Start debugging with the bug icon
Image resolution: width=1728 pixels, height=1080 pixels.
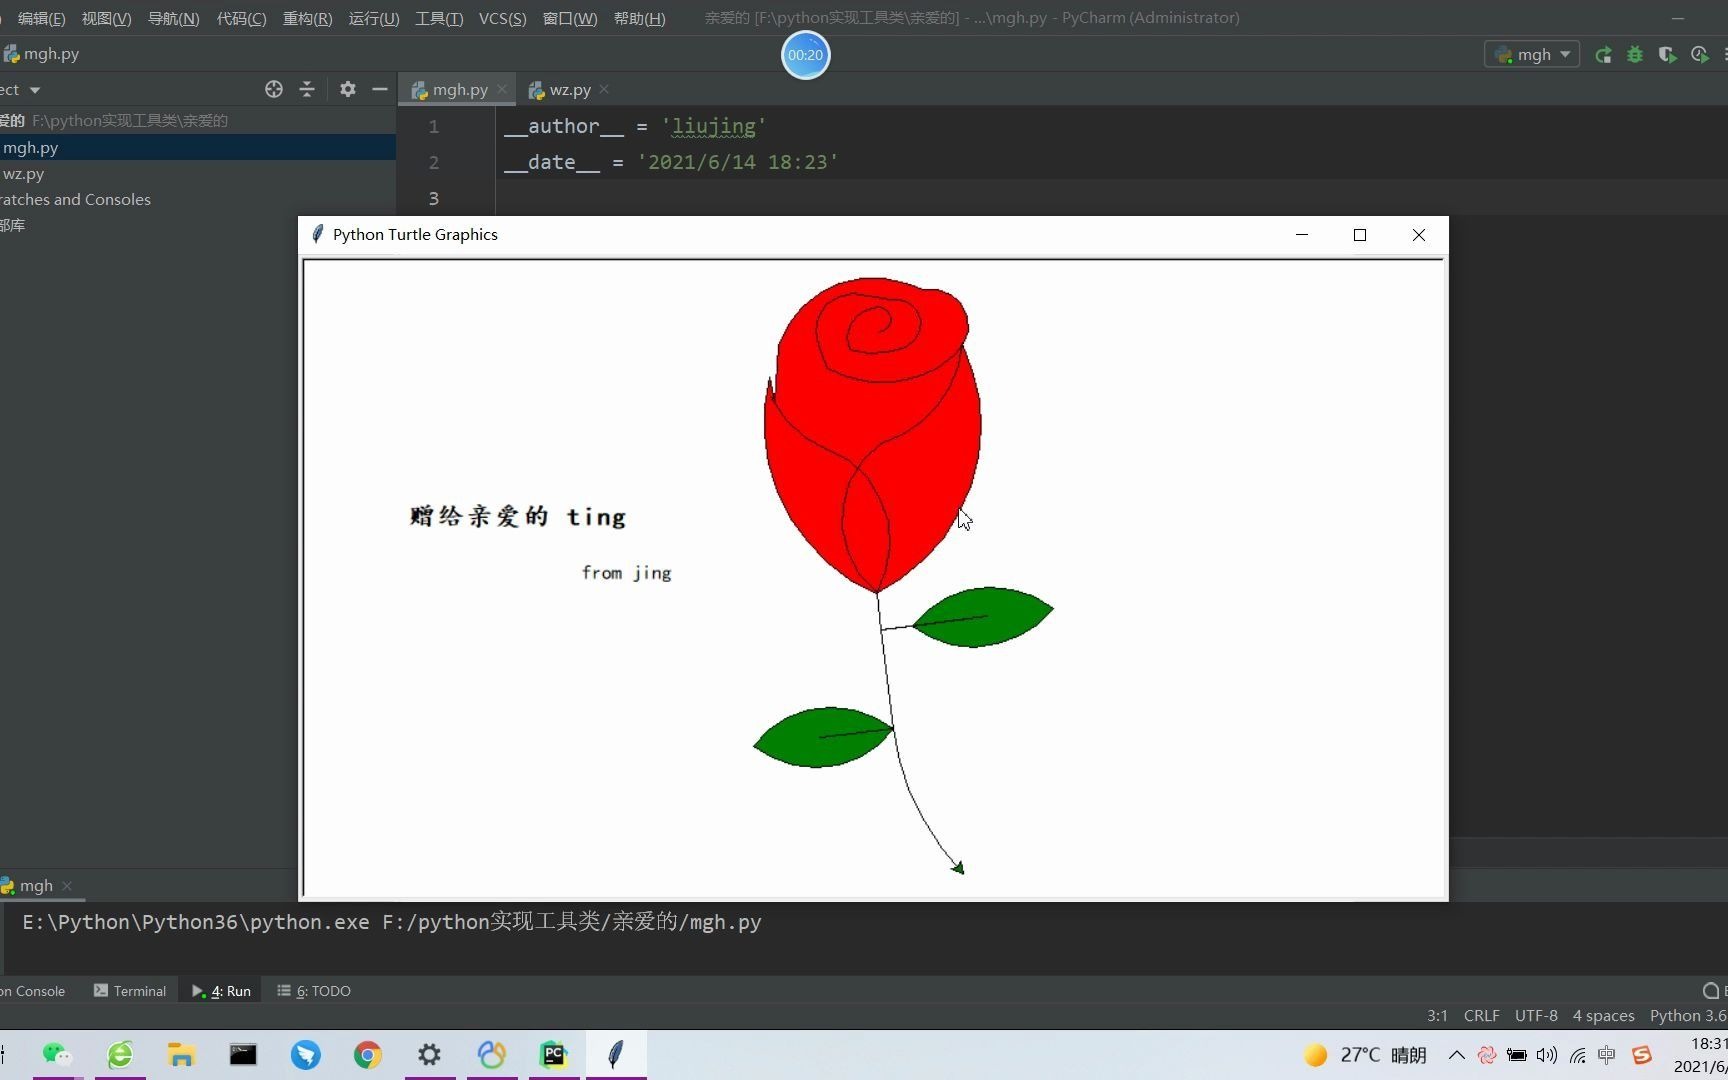click(1634, 55)
